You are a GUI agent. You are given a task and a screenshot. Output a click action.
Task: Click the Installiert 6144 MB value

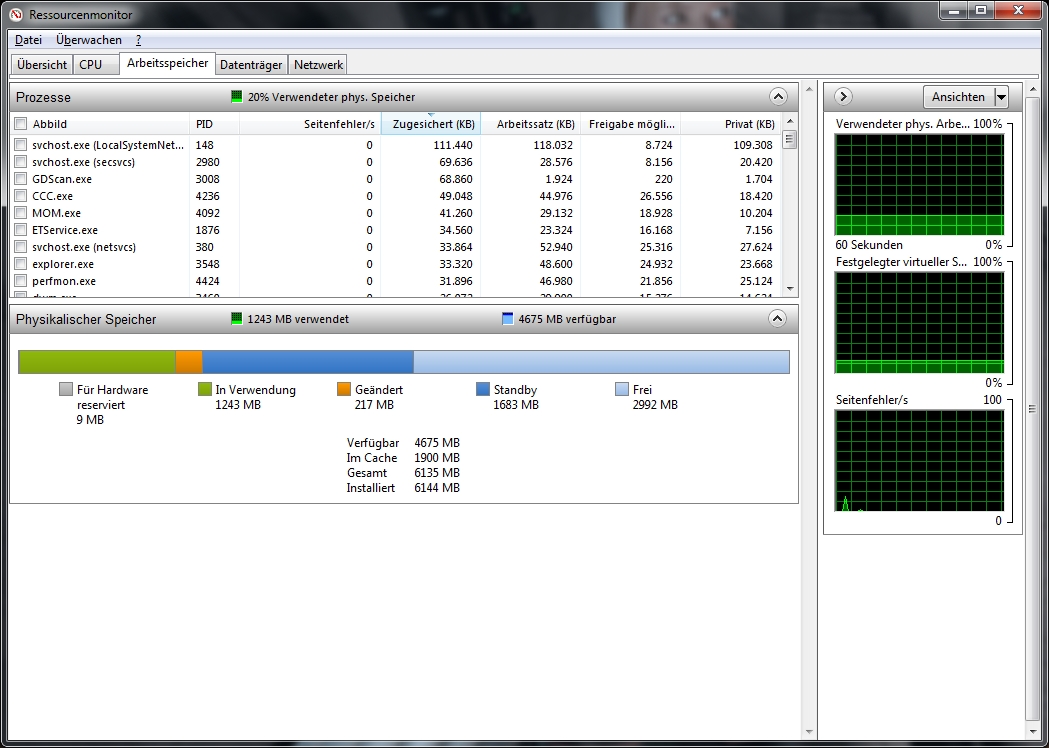click(x=437, y=488)
